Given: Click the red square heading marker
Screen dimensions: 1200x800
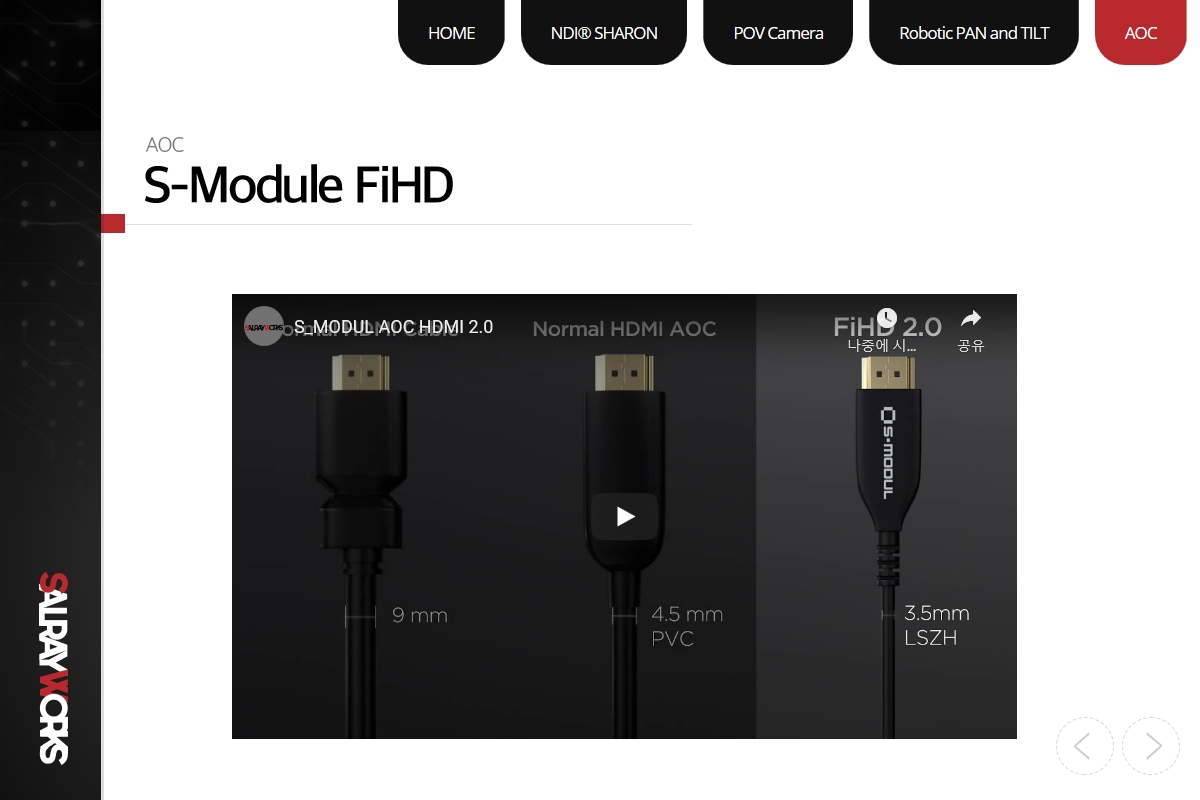Looking at the screenshot, I should [113, 223].
